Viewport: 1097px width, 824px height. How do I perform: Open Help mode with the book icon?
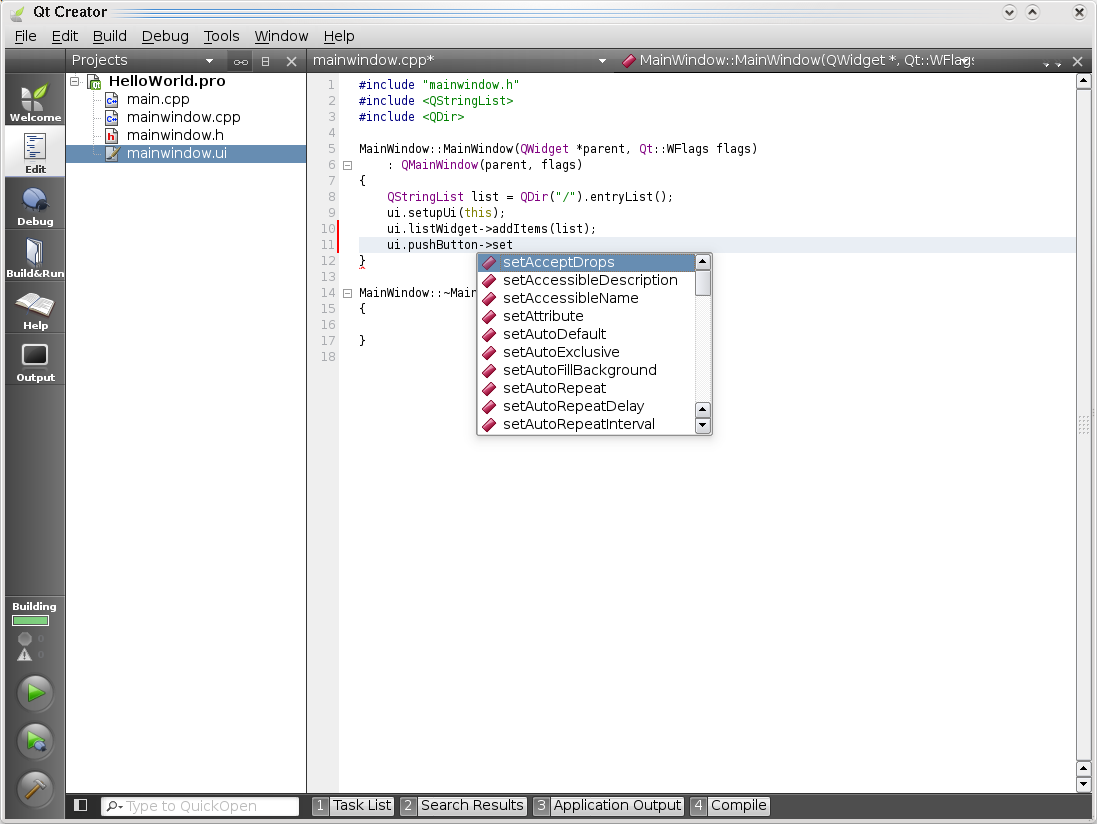[35, 308]
